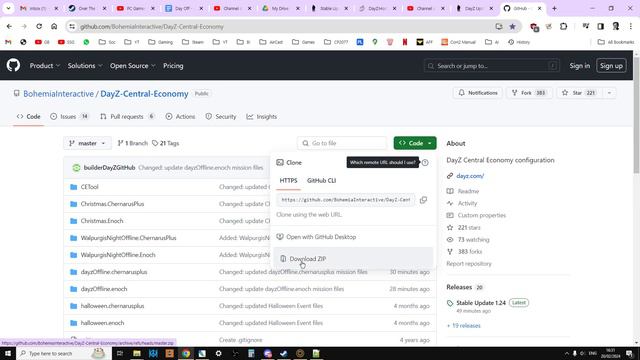The width and height of the screenshot is (640, 360).
Task: Open the Pricing link
Action: 173,66
